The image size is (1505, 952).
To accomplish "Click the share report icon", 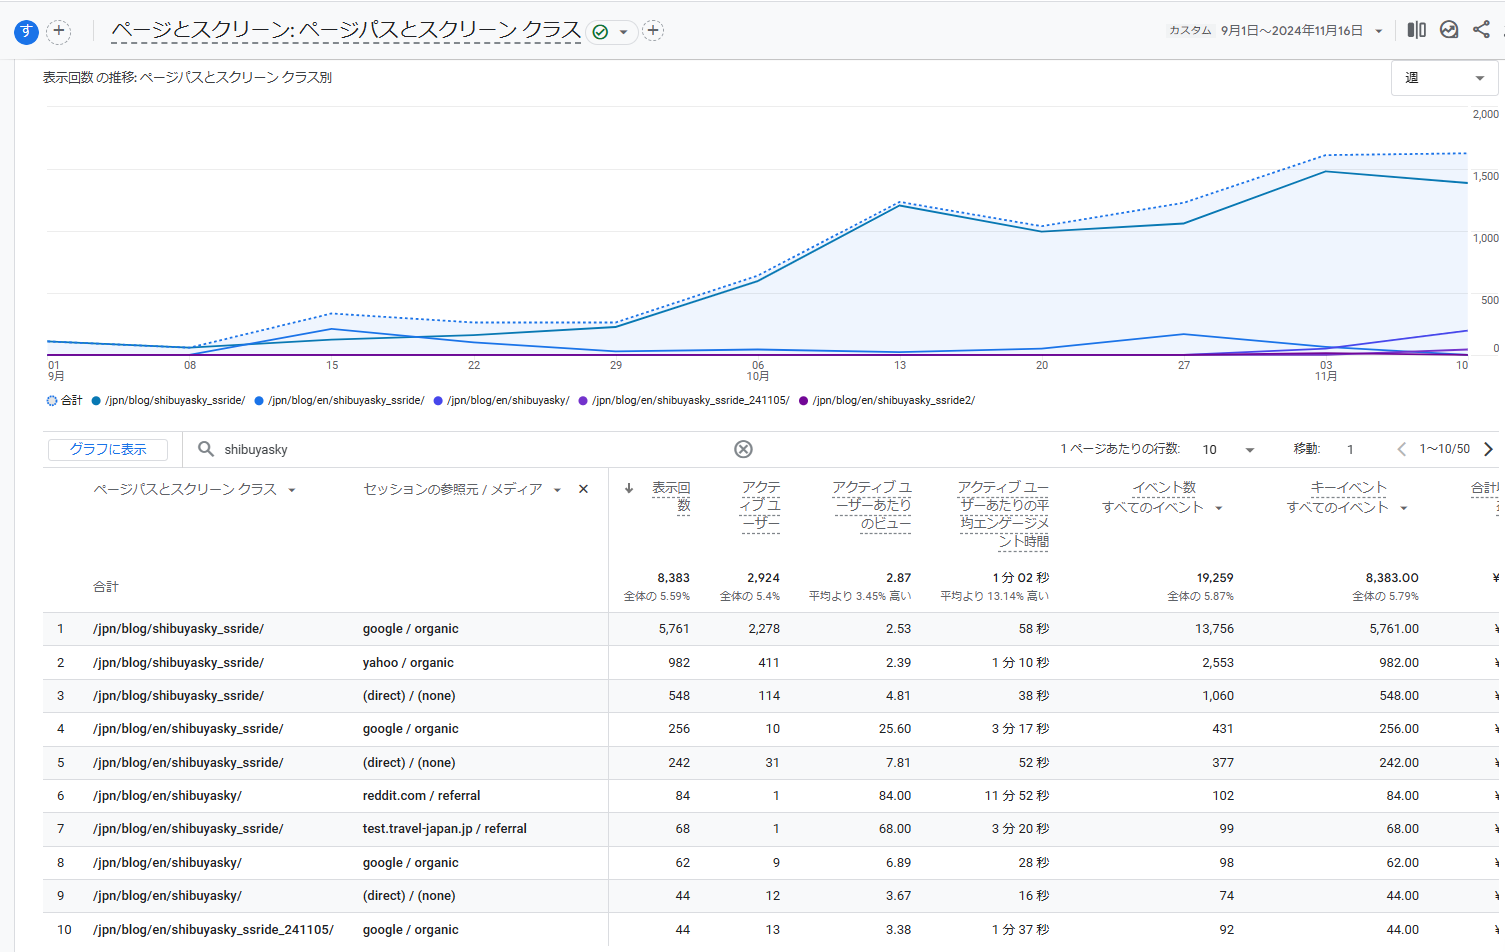I will 1481,30.
